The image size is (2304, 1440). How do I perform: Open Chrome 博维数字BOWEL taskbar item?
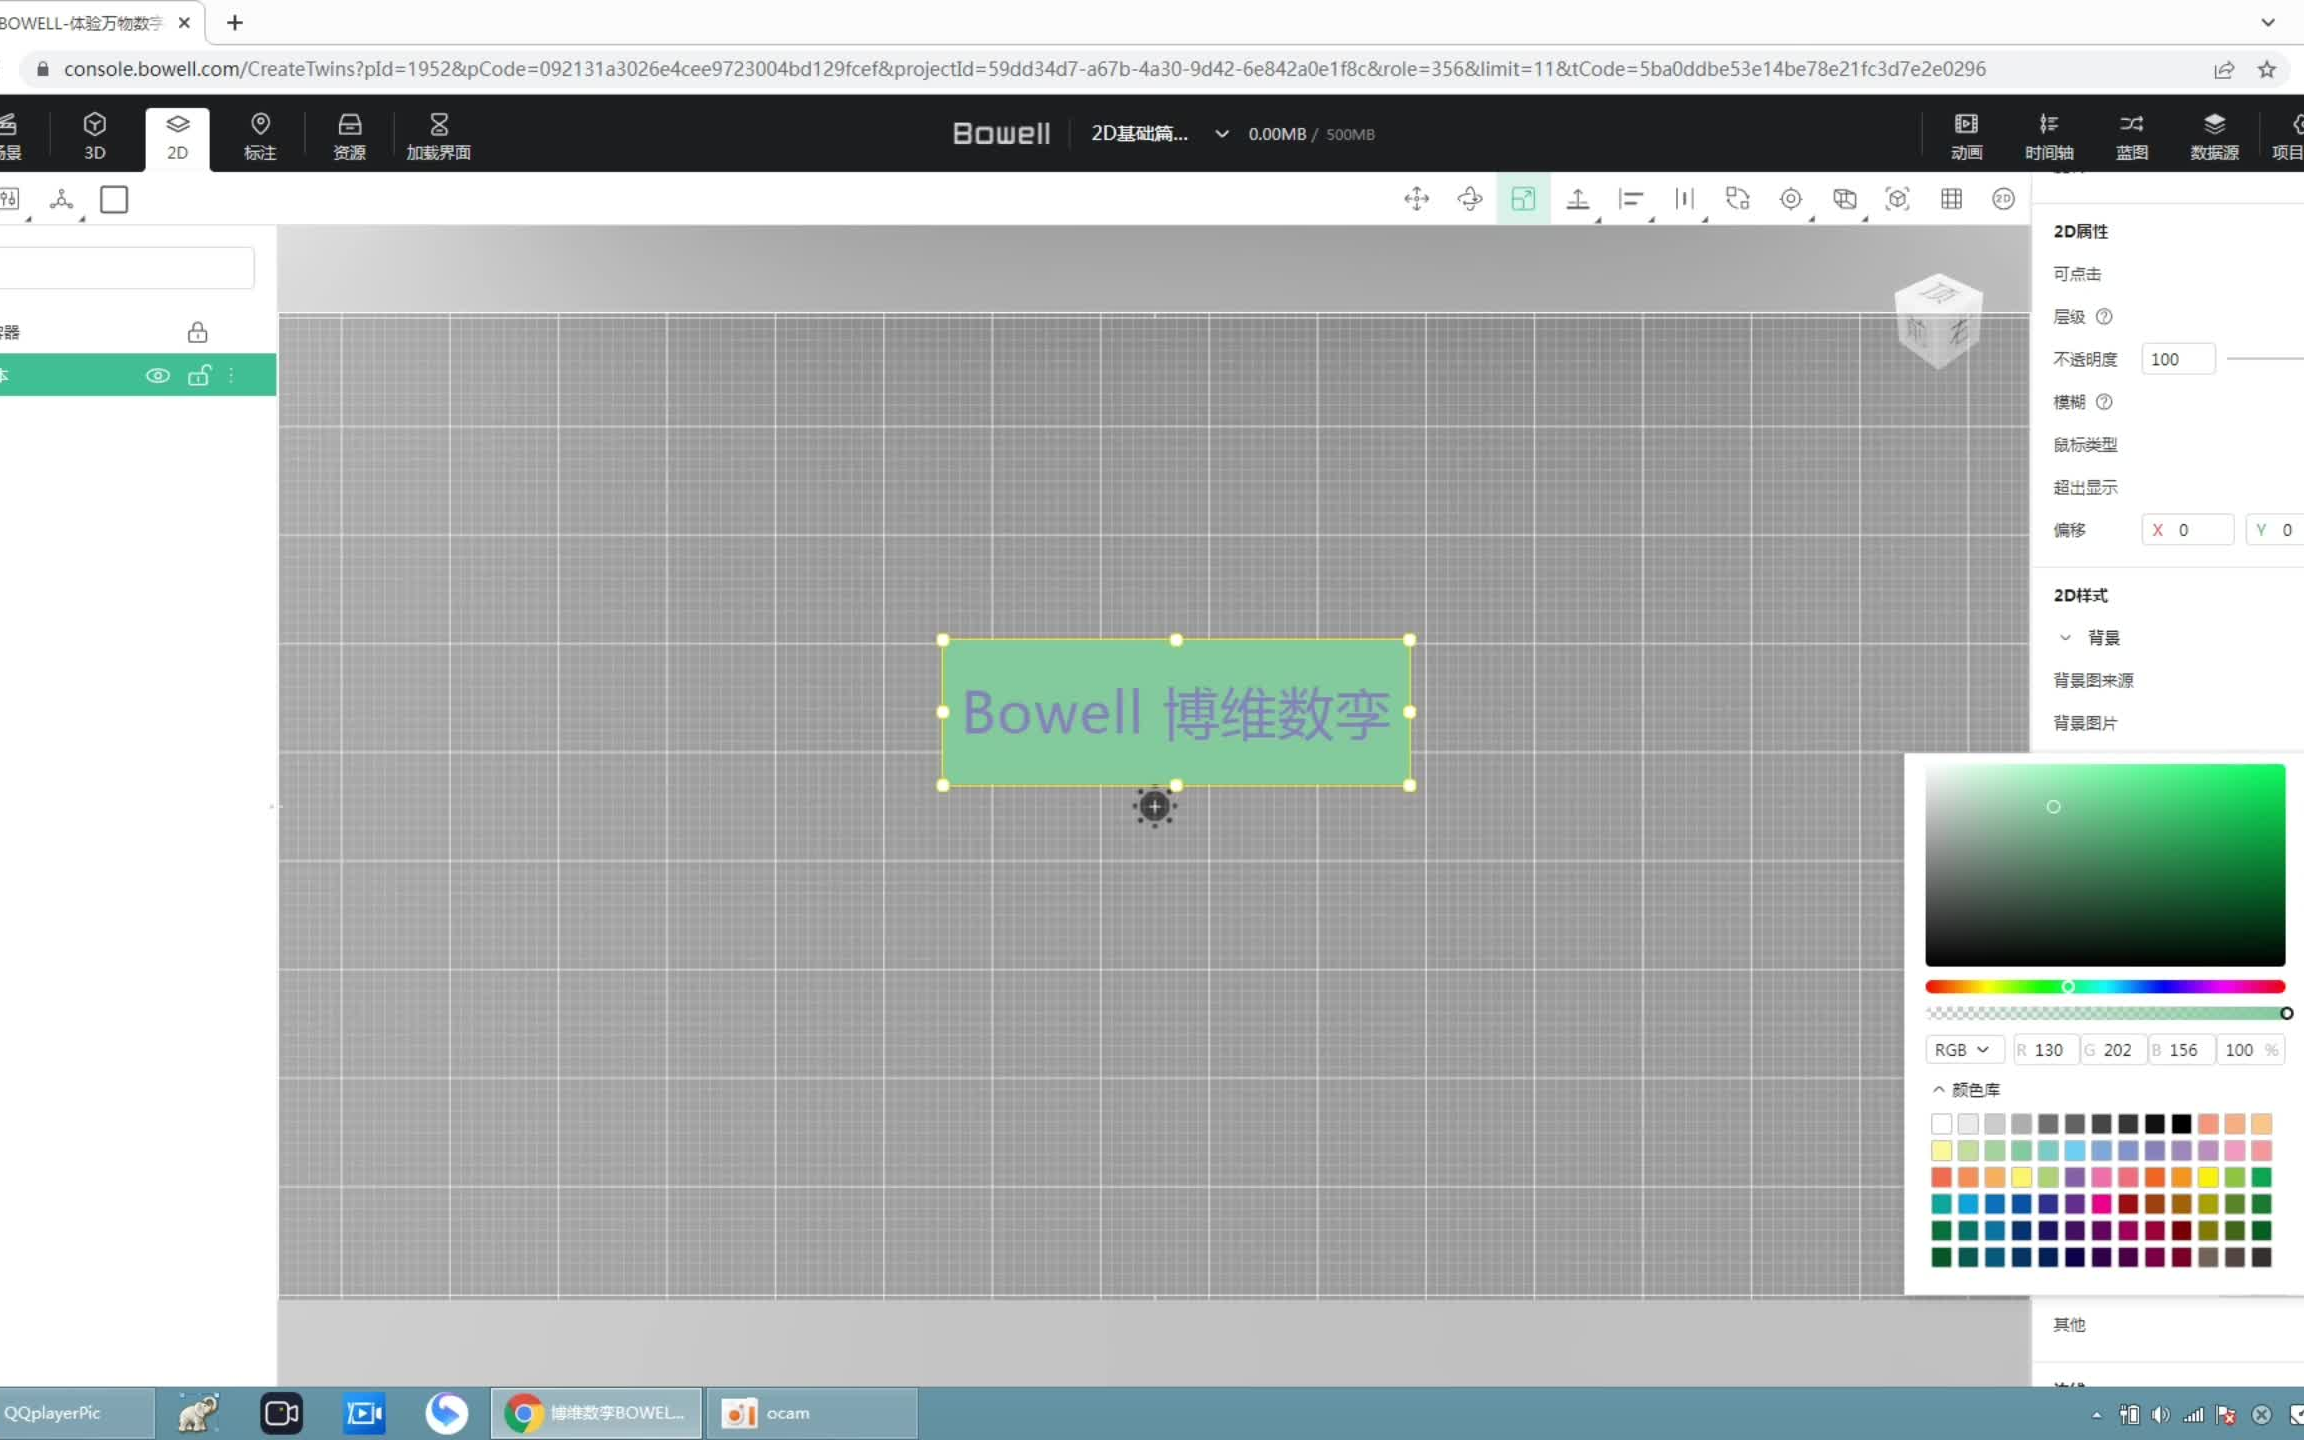tap(597, 1413)
